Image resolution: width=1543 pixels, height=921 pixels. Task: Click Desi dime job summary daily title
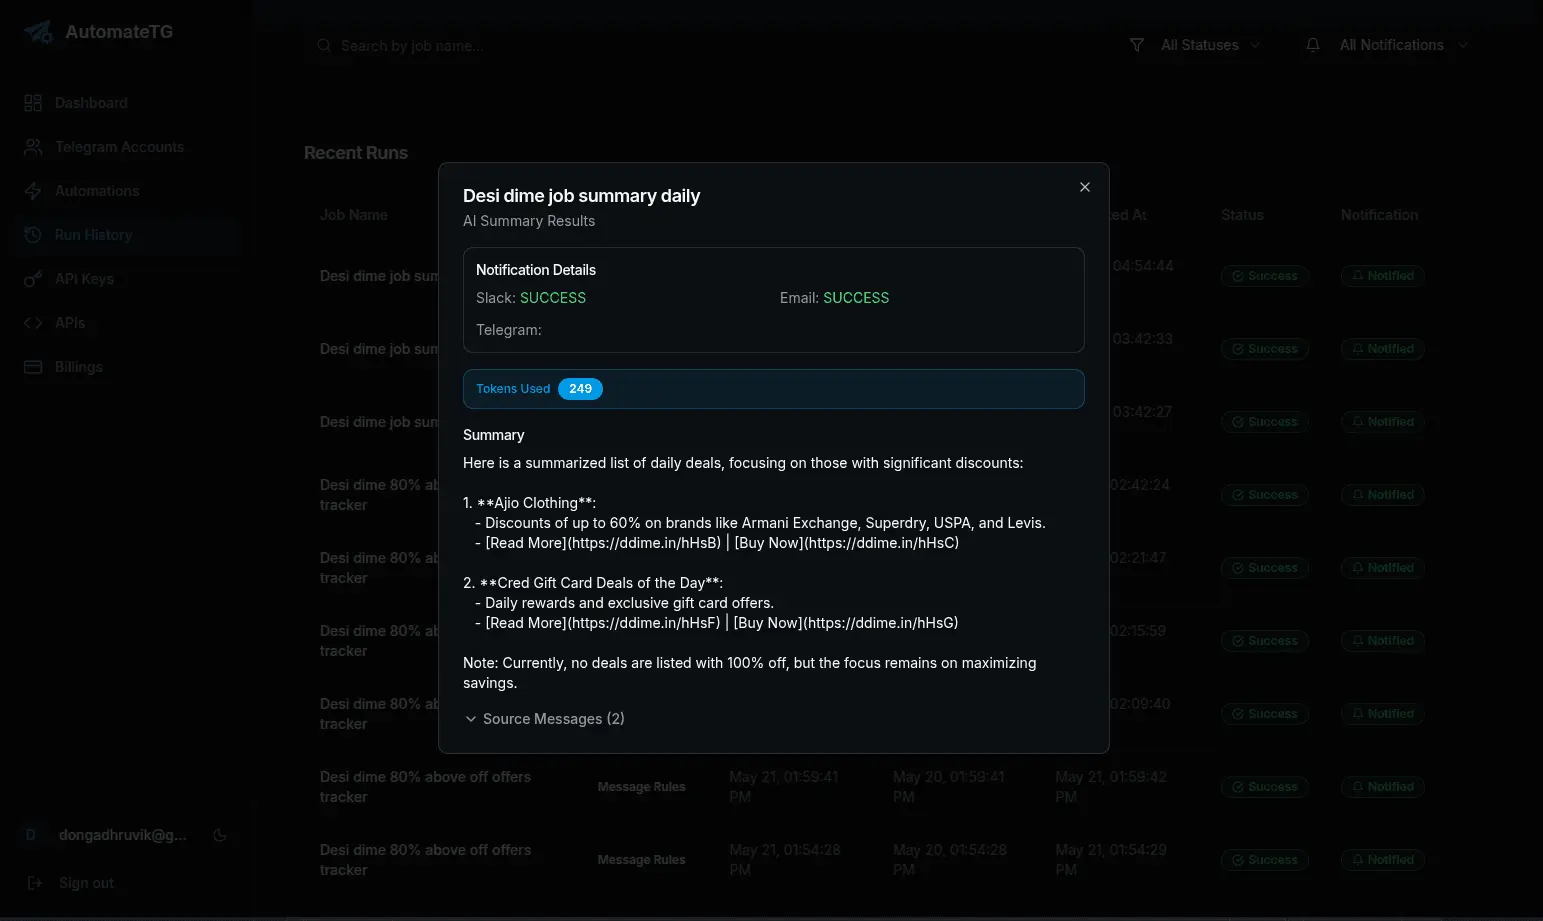pyautogui.click(x=581, y=196)
